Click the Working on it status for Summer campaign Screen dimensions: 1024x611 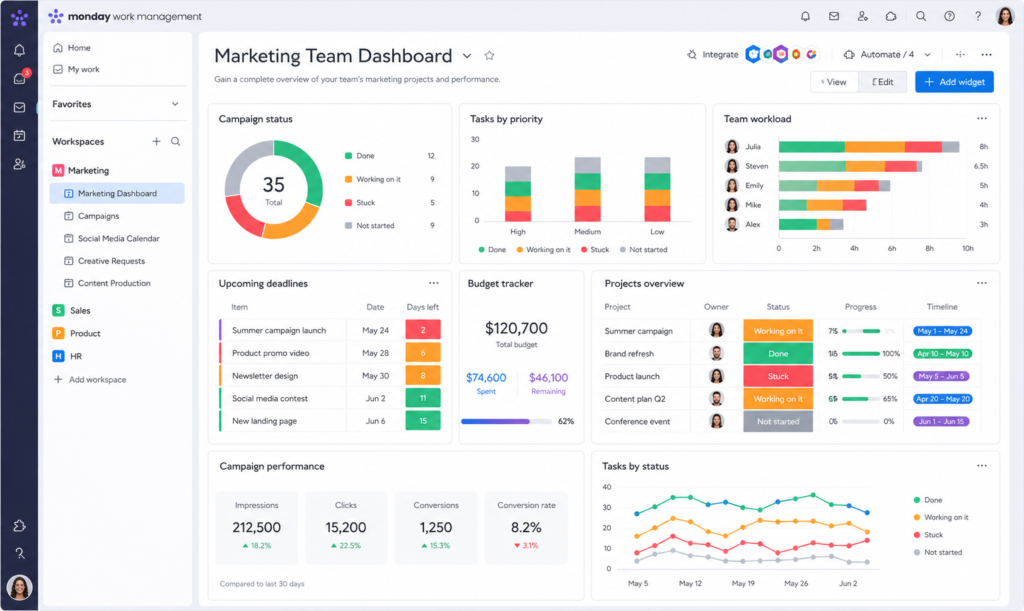[x=777, y=331]
